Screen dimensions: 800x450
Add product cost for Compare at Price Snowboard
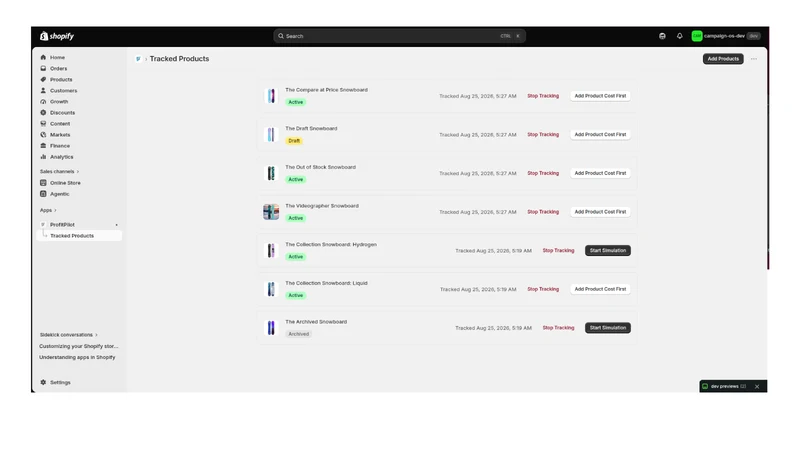600,96
